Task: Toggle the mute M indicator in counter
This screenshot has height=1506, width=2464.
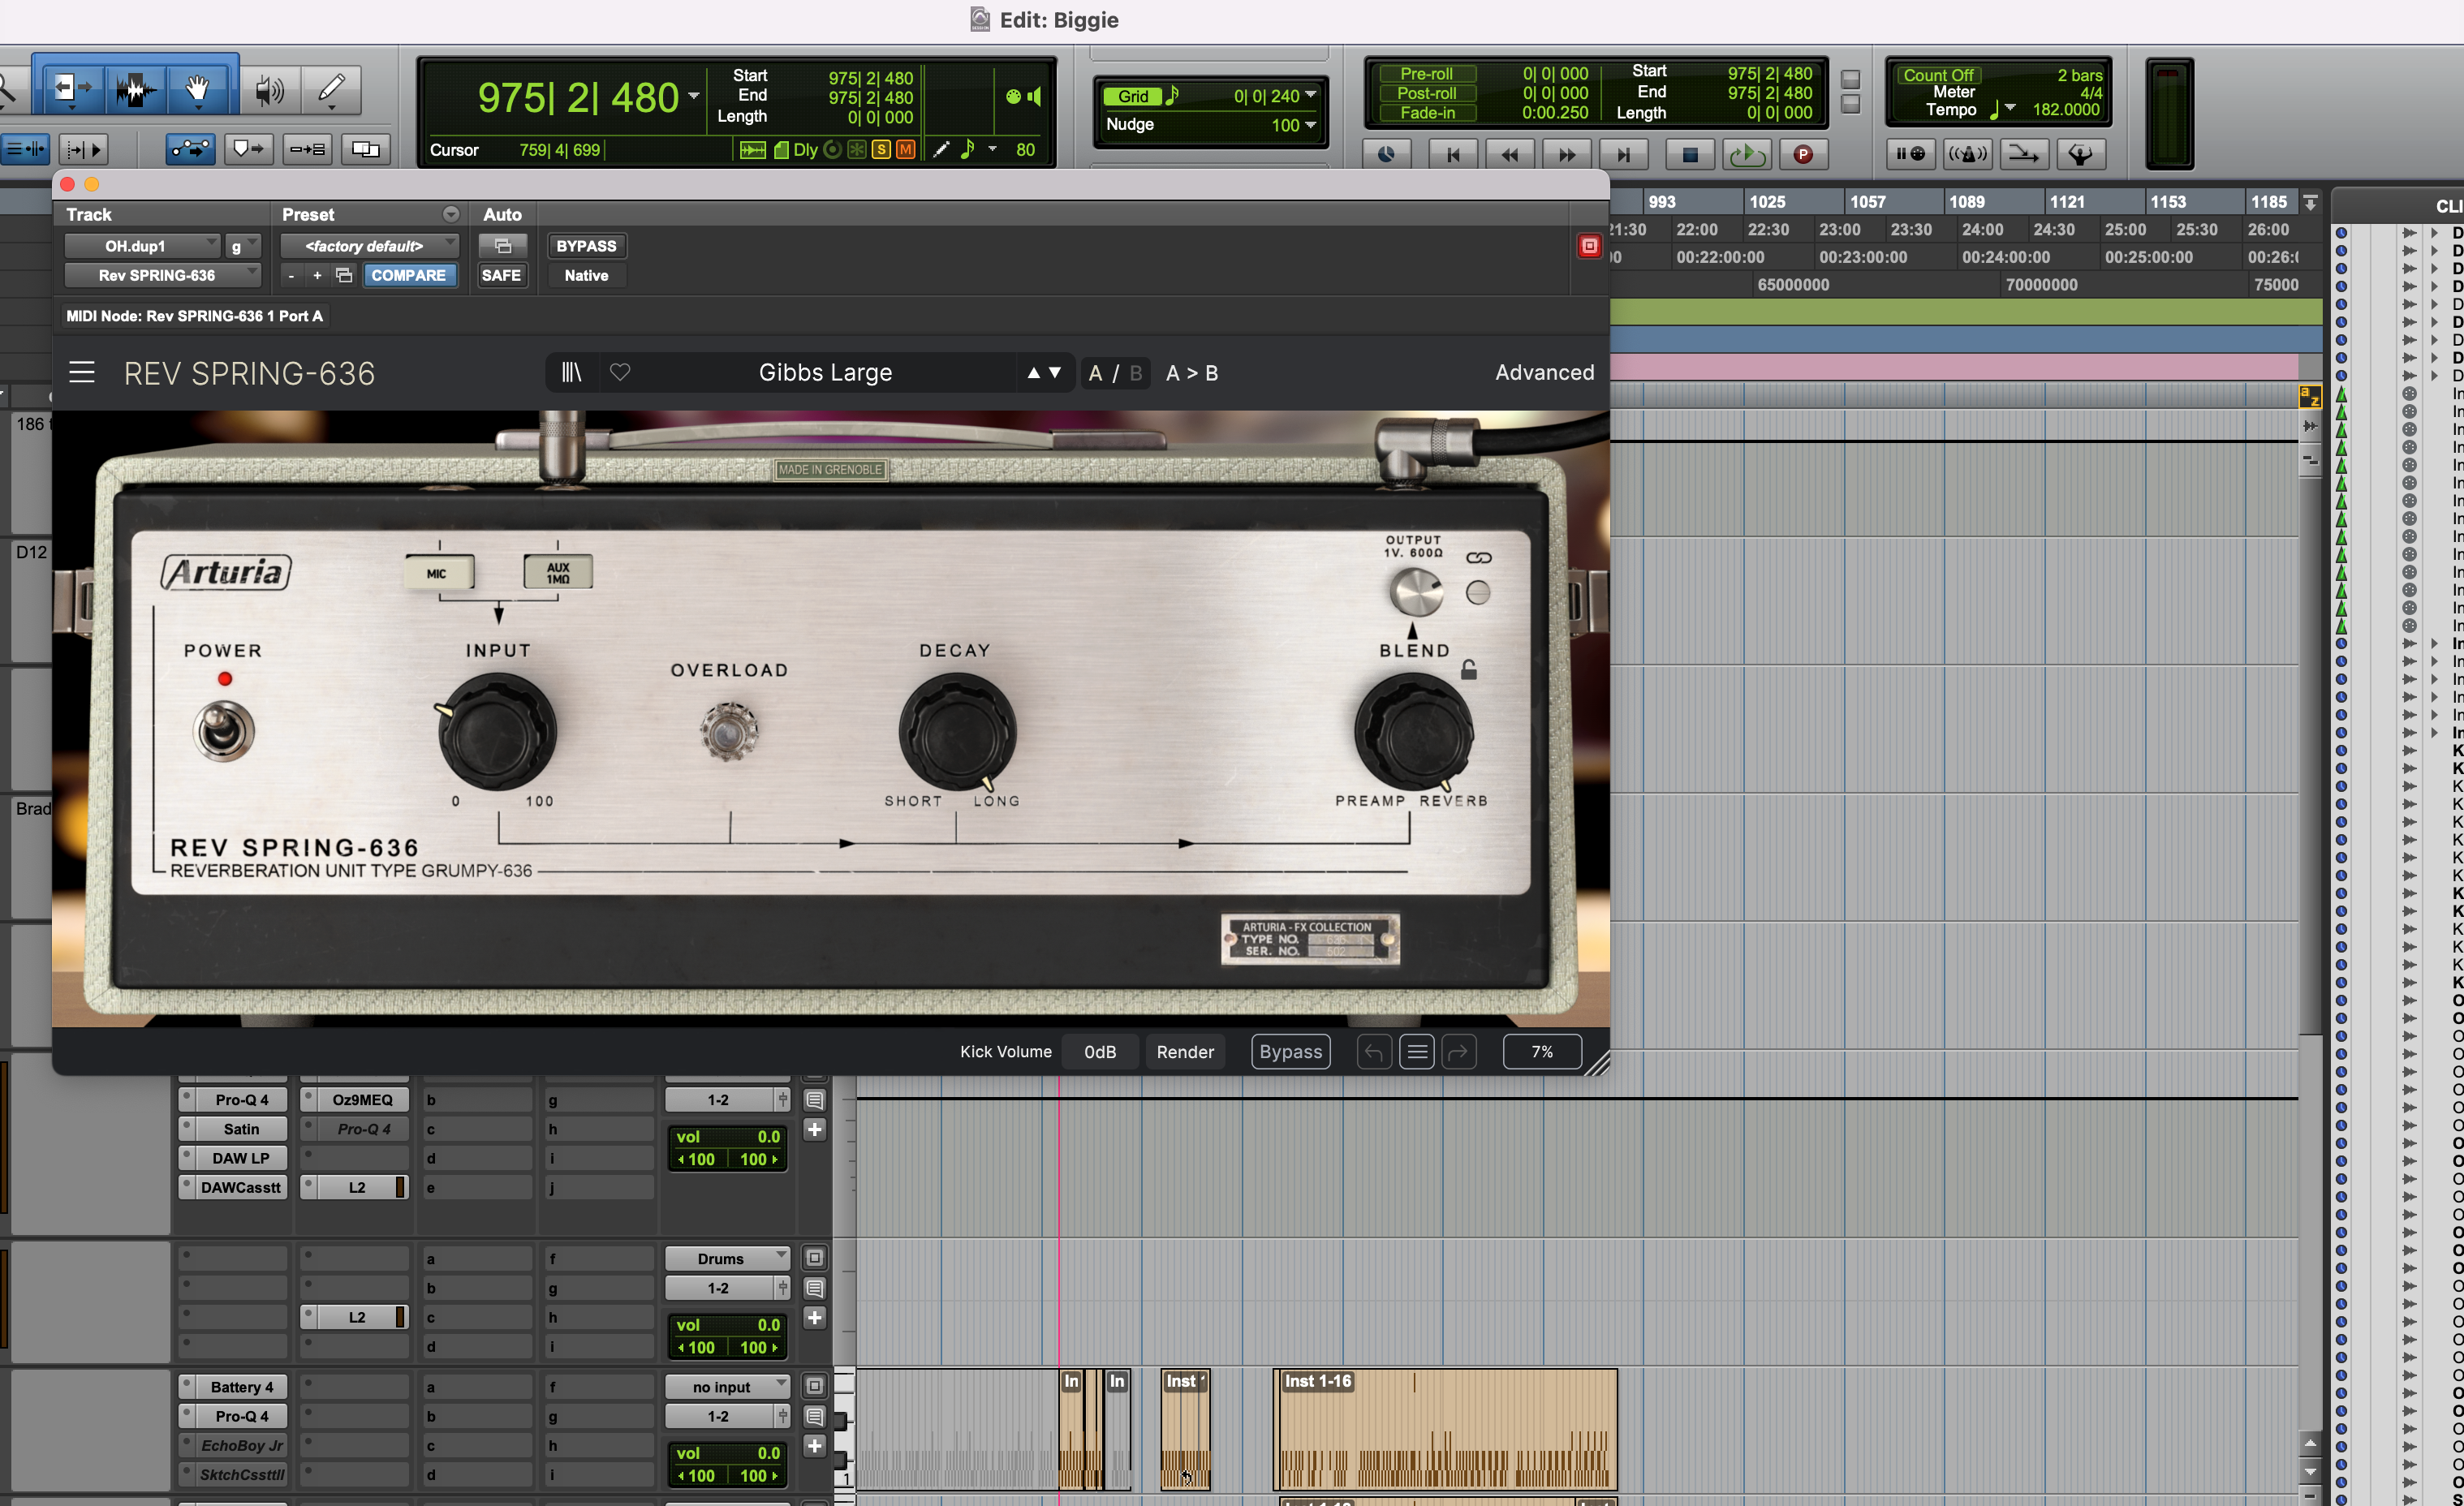Action: coord(905,149)
